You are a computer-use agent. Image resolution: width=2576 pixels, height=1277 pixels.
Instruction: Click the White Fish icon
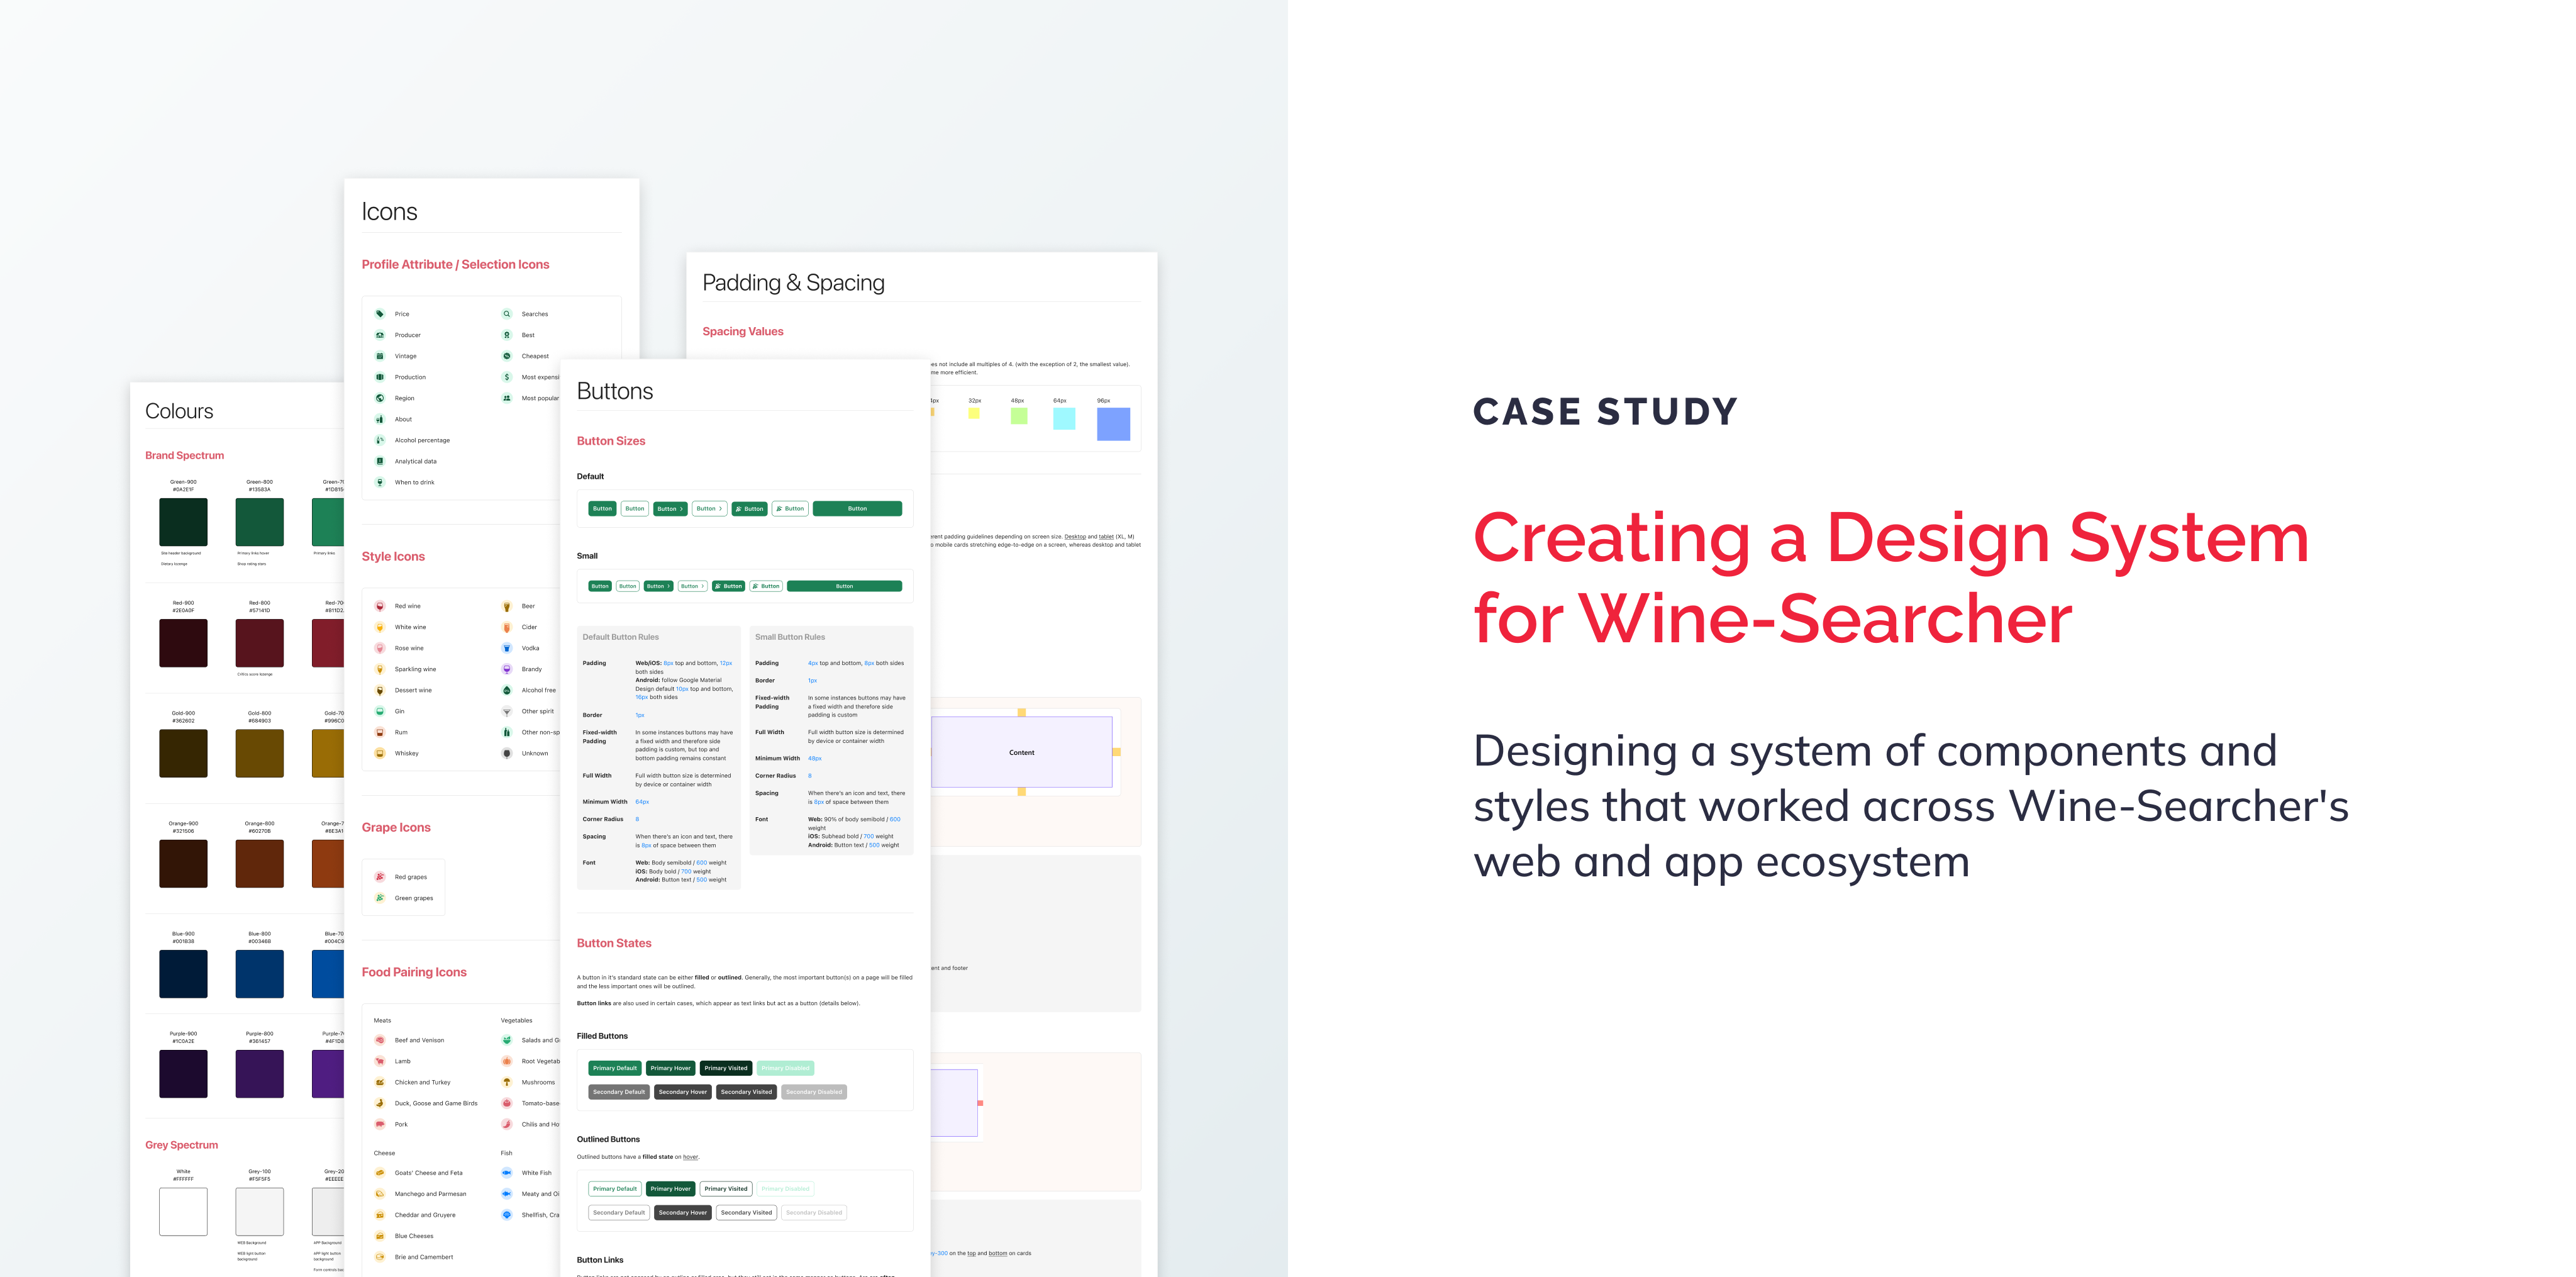[x=507, y=1173]
